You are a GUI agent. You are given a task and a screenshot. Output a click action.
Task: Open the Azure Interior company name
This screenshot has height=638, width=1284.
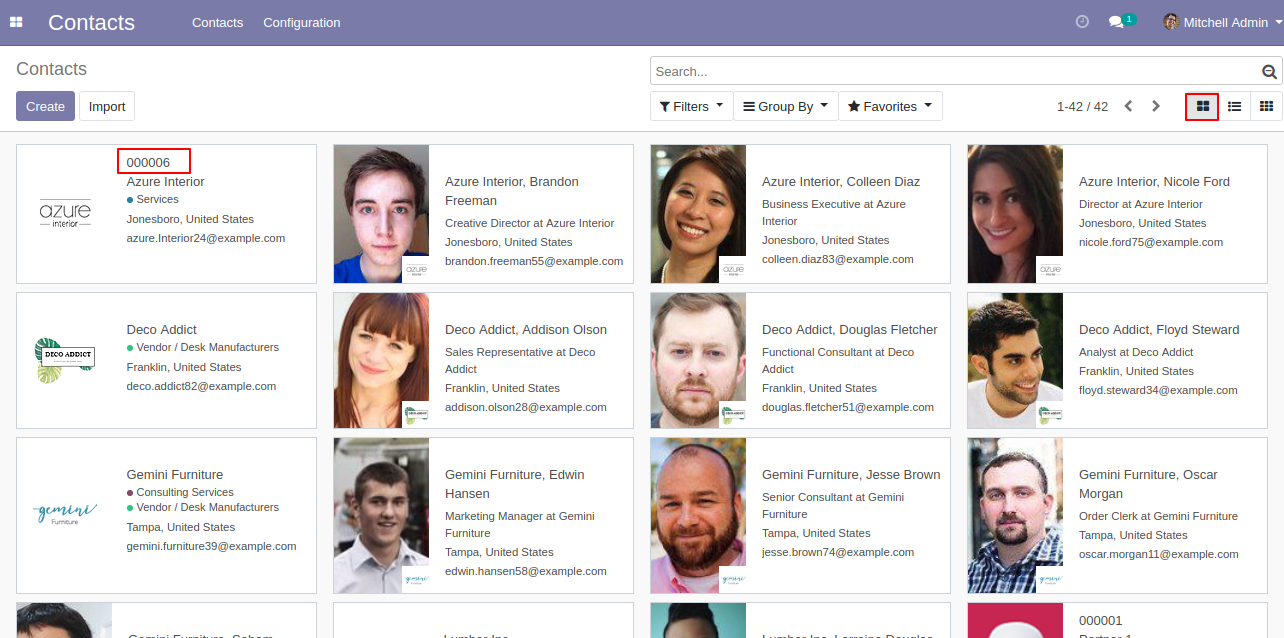pyautogui.click(x=165, y=182)
